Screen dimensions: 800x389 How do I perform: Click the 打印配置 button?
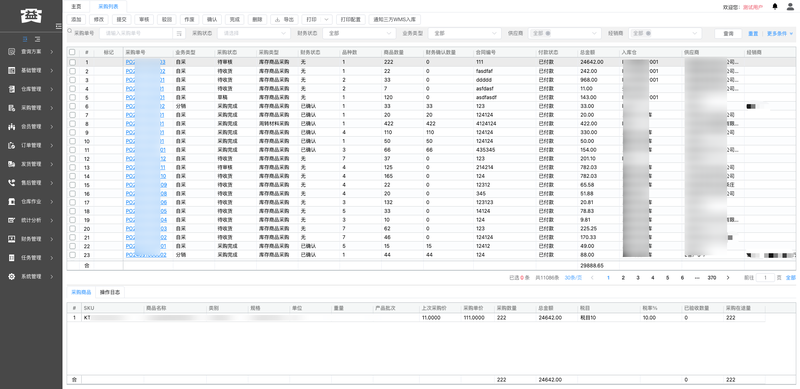point(351,19)
